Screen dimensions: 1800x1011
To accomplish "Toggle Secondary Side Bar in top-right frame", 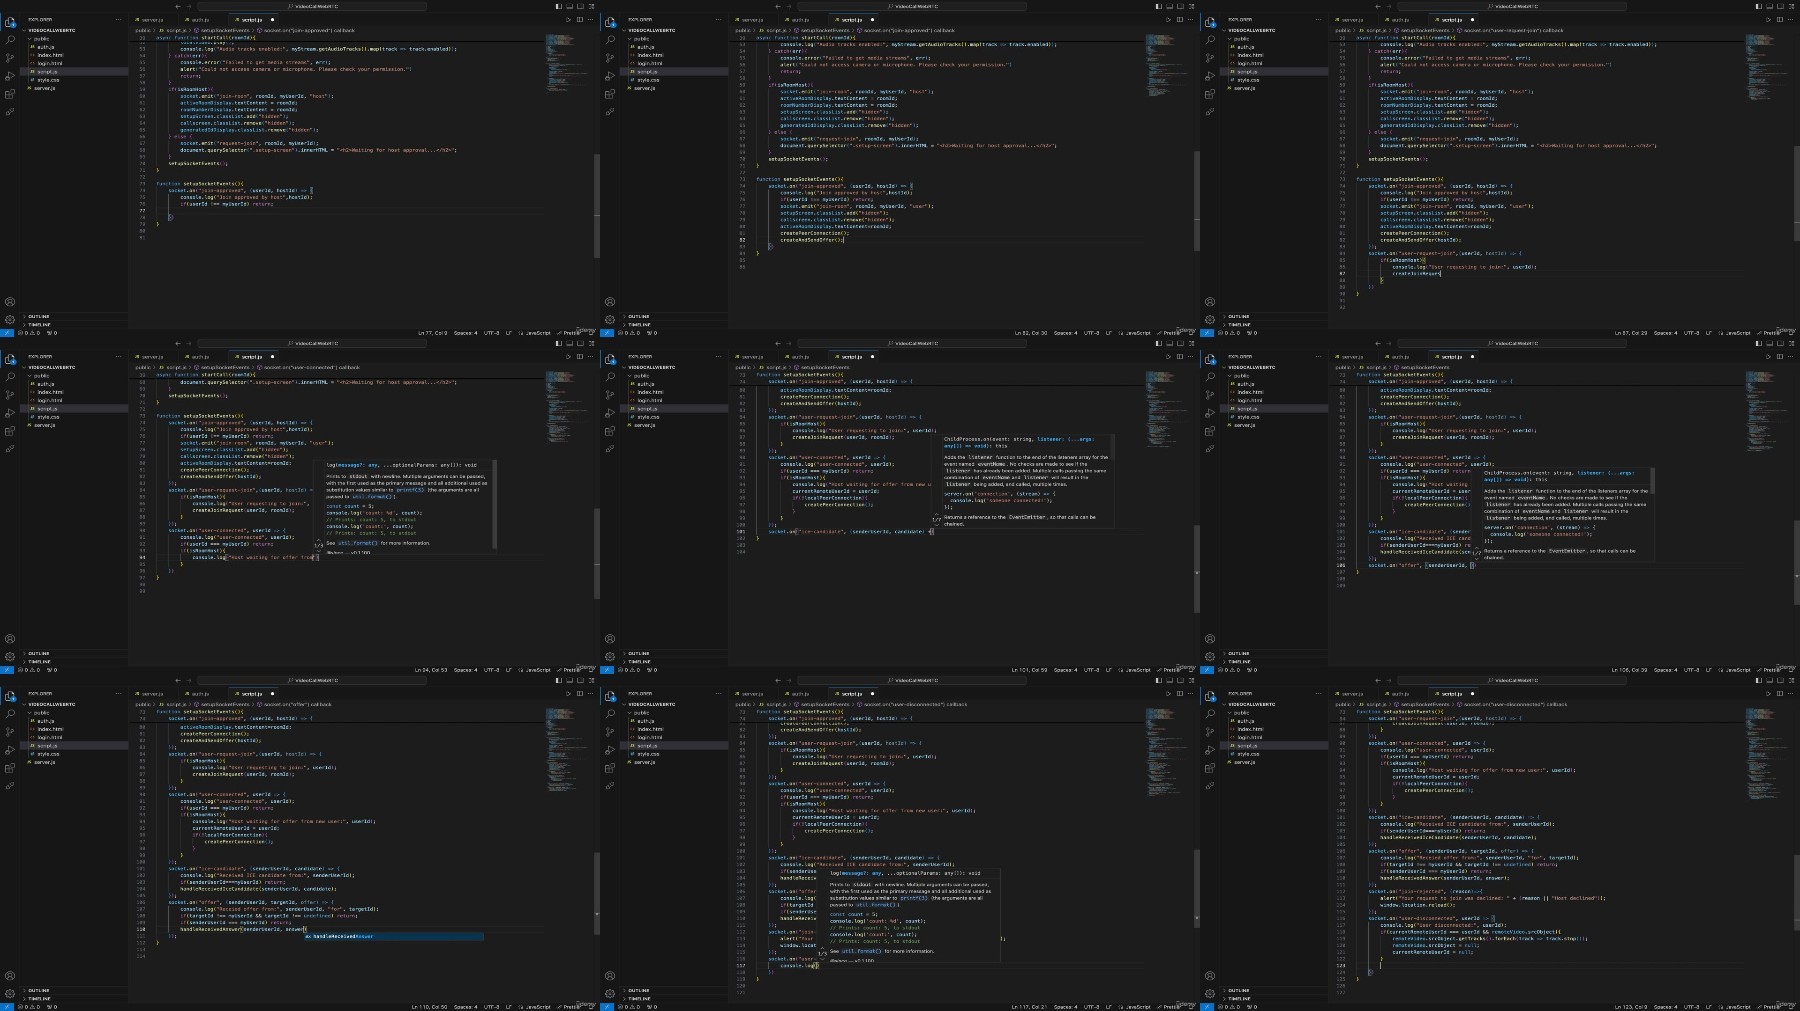I will point(1781,6).
